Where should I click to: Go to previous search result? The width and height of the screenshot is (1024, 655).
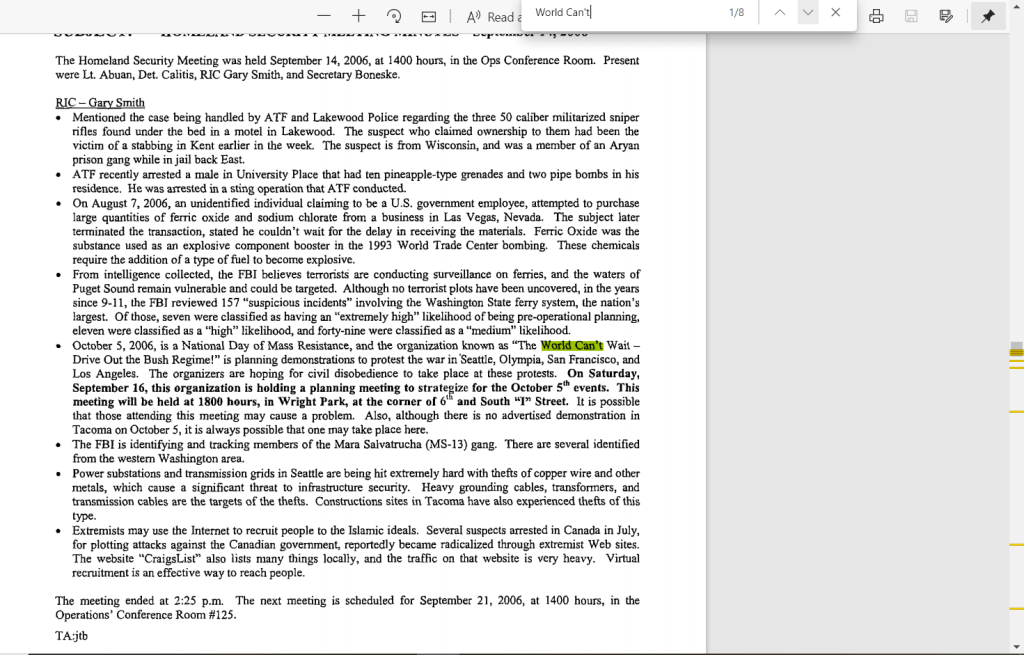click(780, 12)
